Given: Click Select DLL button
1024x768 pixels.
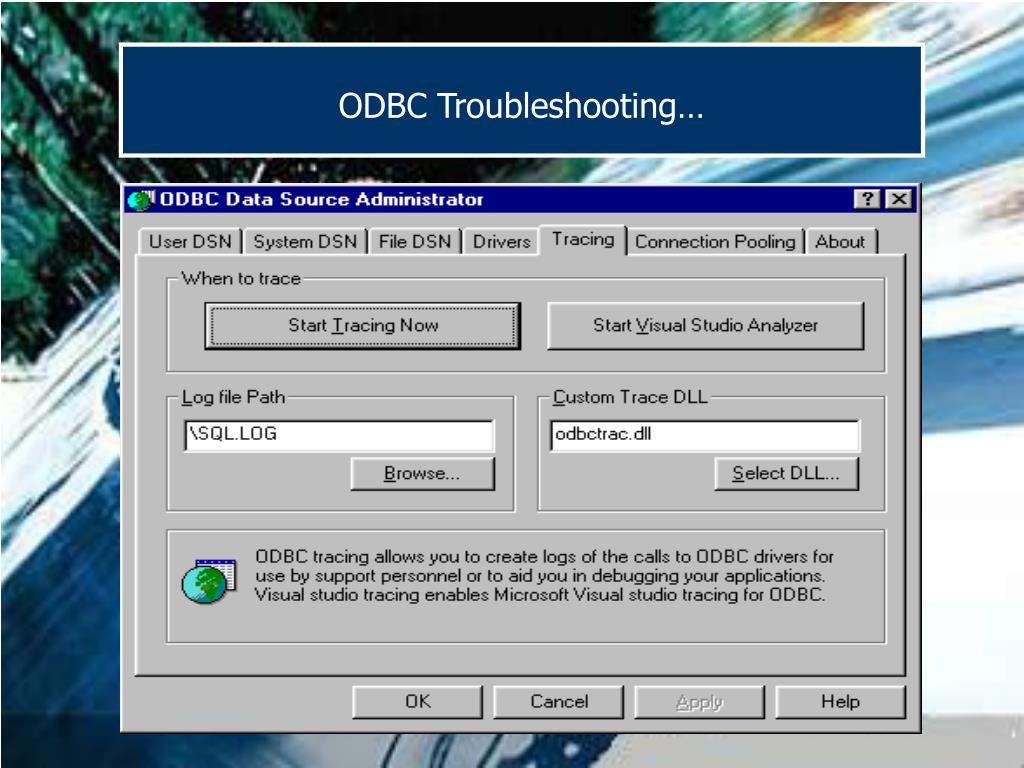Looking at the screenshot, I should [x=786, y=473].
